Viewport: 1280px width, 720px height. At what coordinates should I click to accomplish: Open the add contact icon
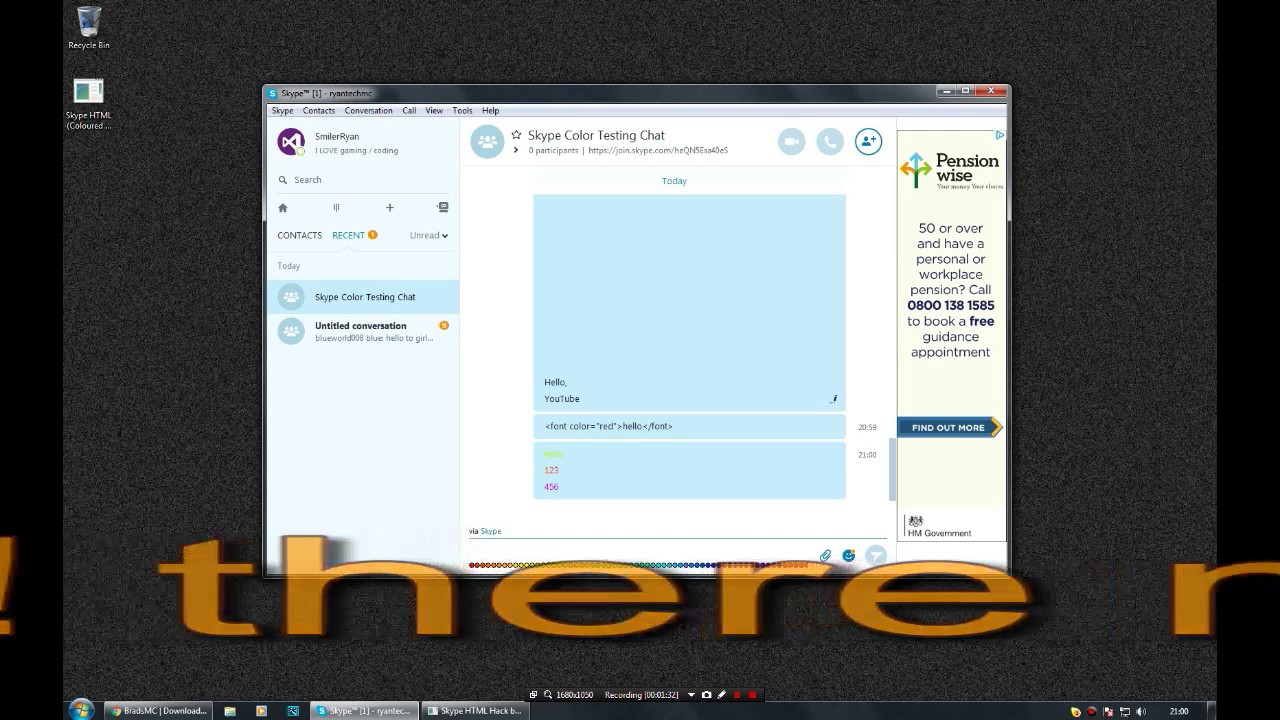(443, 208)
